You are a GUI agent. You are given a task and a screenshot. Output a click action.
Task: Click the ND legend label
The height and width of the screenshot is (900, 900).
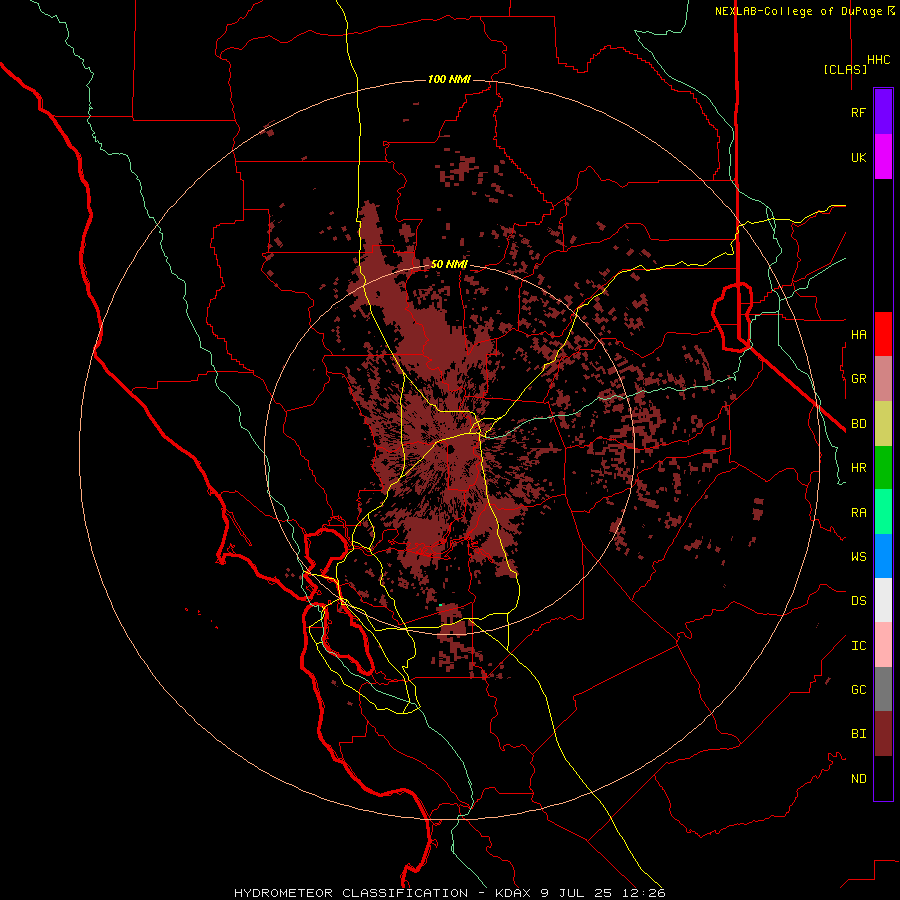[x=858, y=778]
